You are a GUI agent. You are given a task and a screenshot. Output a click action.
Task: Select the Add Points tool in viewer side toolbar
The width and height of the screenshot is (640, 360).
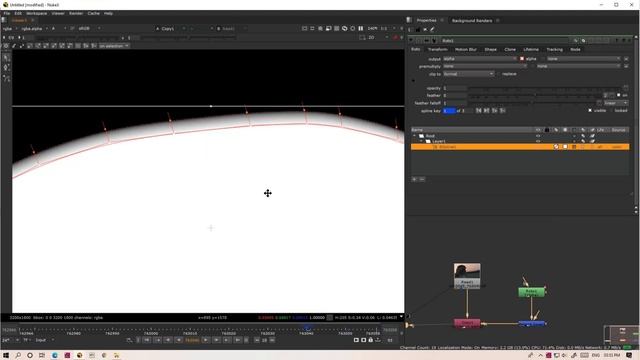point(6,68)
